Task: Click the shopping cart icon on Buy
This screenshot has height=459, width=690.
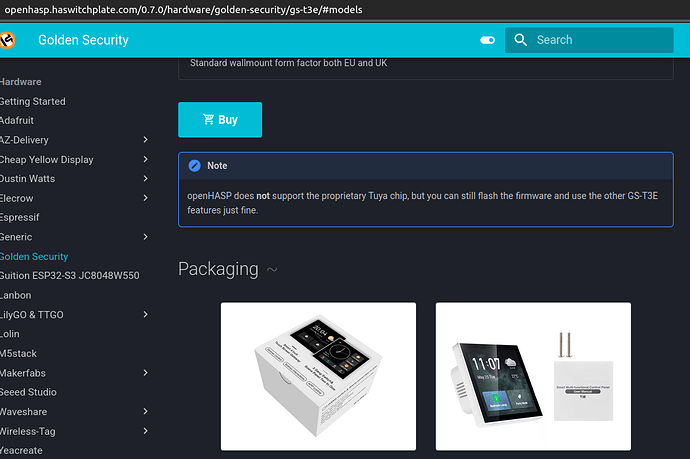Action: coord(208,120)
